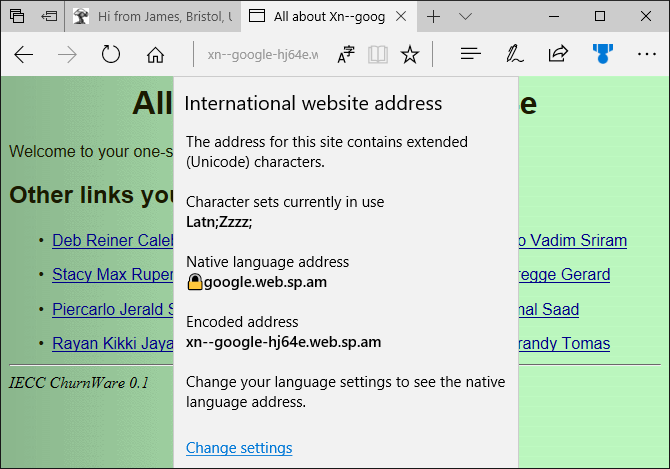Image resolution: width=670 pixels, height=469 pixels.
Task: Click the native address google.web.sp.am
Action: (x=257, y=282)
